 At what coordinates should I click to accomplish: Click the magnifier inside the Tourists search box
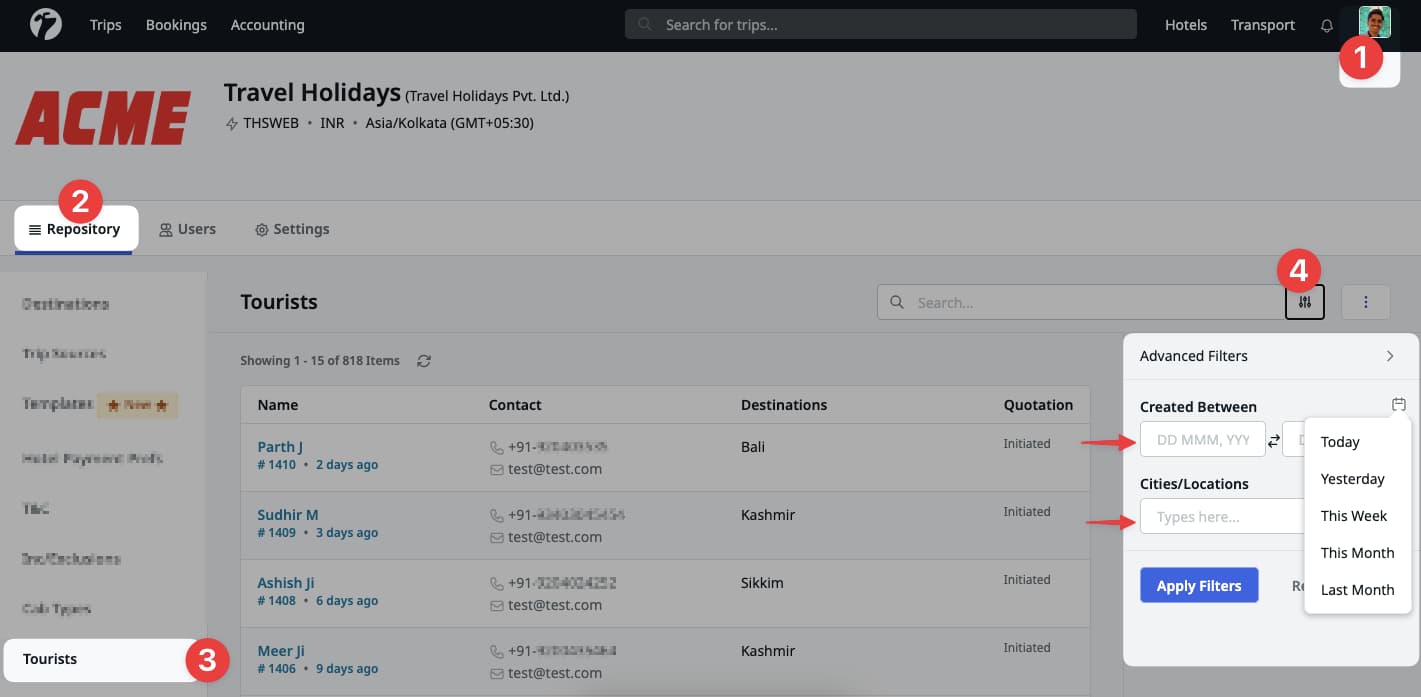(x=896, y=302)
